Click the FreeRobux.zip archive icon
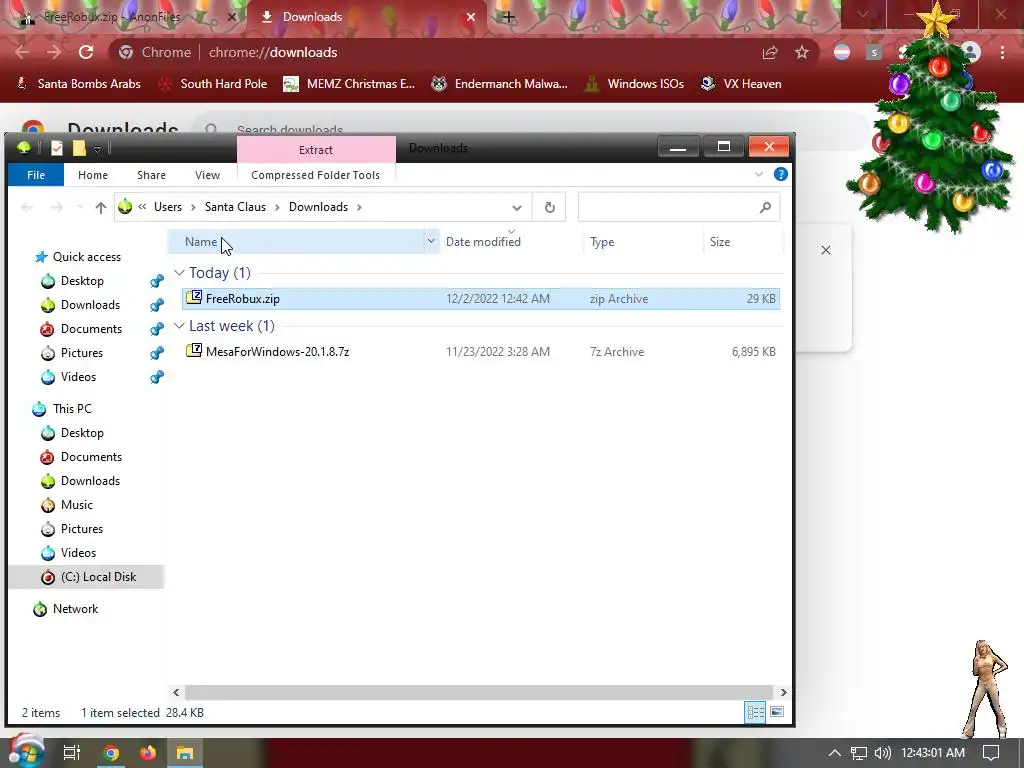 pyautogui.click(x=194, y=298)
